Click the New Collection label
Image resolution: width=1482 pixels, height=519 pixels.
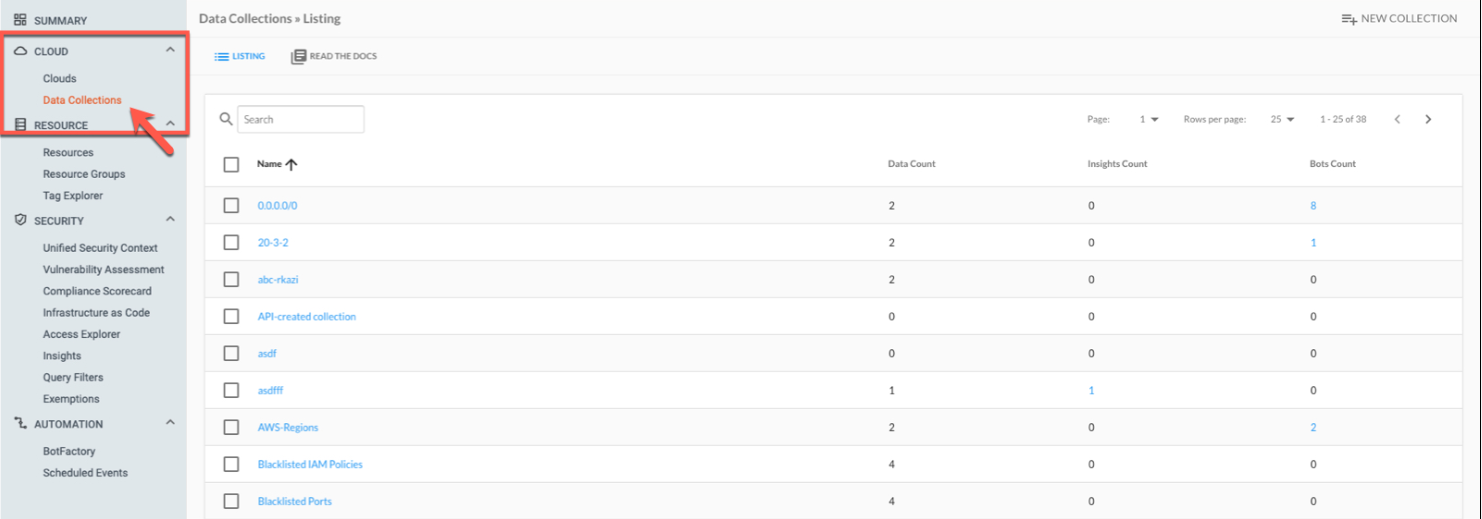pos(1409,19)
